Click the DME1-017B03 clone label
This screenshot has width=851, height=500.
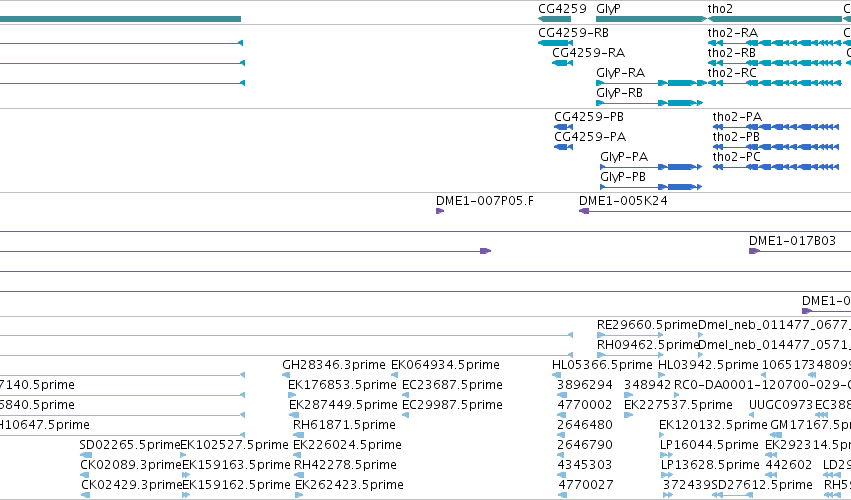pos(792,241)
